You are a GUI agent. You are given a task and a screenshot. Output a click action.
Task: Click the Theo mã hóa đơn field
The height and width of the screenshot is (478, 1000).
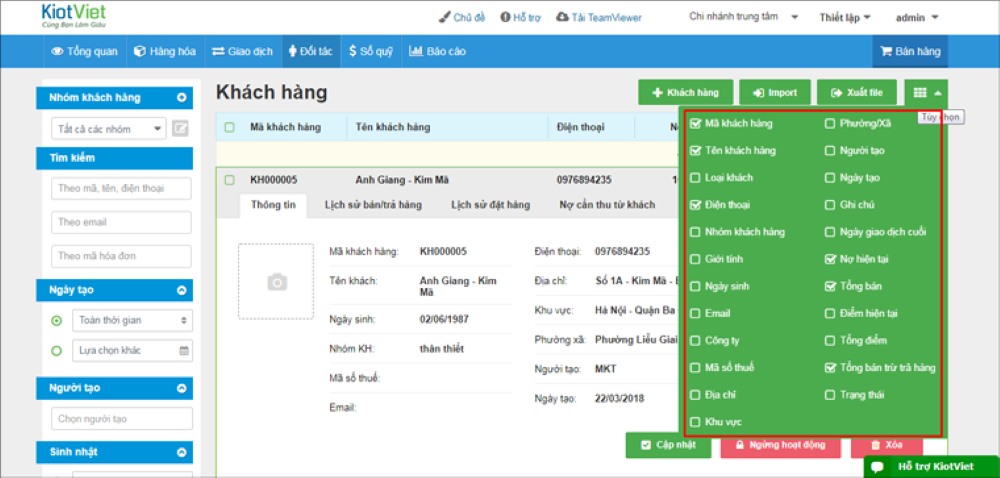tap(121, 256)
